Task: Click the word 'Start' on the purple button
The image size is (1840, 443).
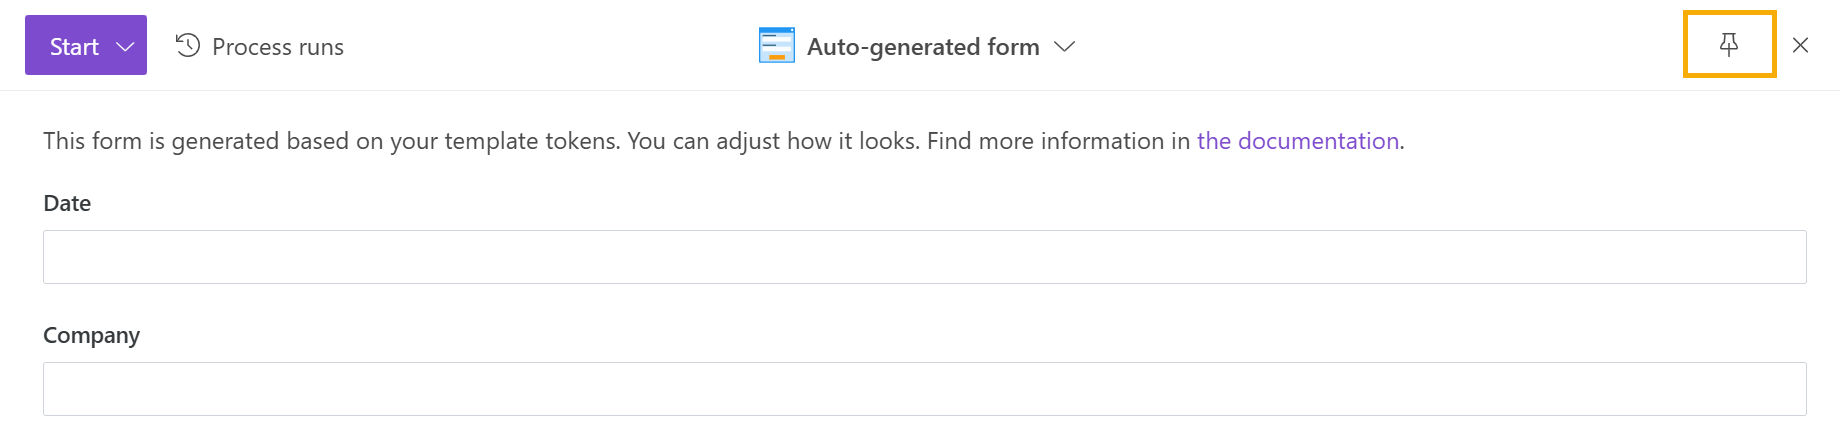Action: pyautogui.click(x=74, y=47)
